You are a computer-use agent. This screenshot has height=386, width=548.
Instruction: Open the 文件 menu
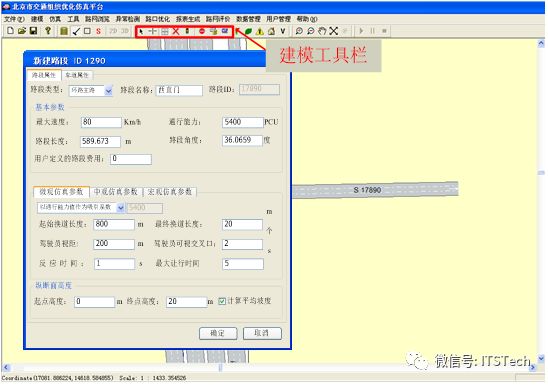click(x=14, y=19)
